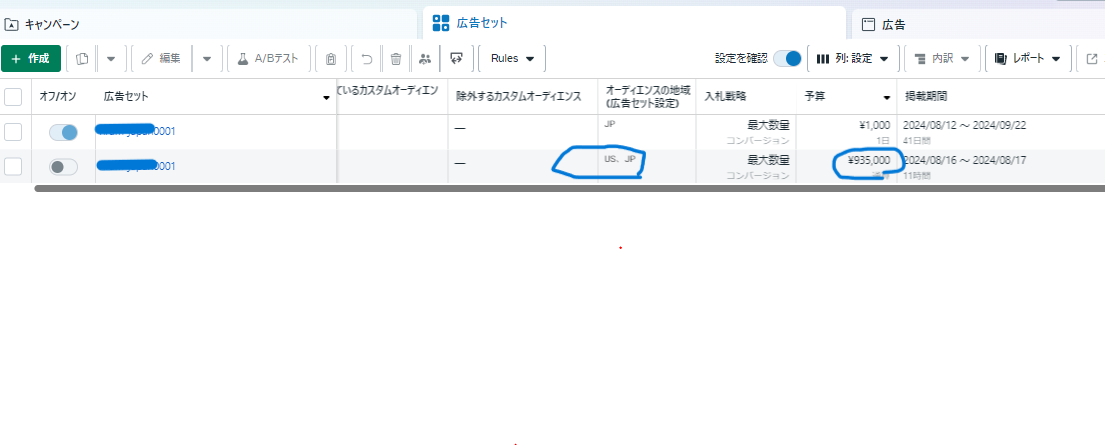Viewport: 1105px width, 445px height.
Task: Click the ¥1,000 budget cell
Action: coord(846,132)
